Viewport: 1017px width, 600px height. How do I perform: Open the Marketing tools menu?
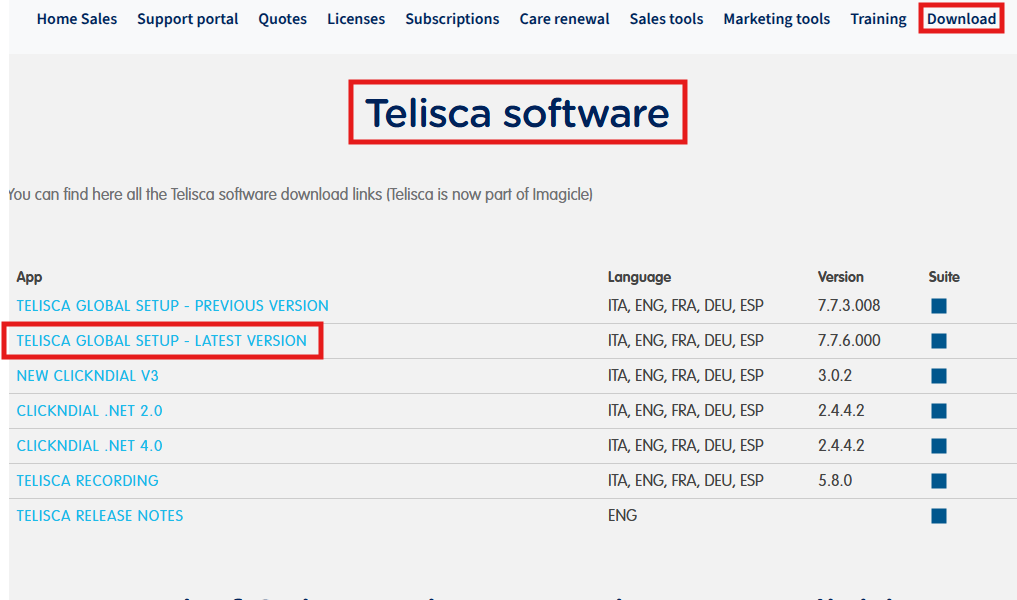tap(776, 19)
